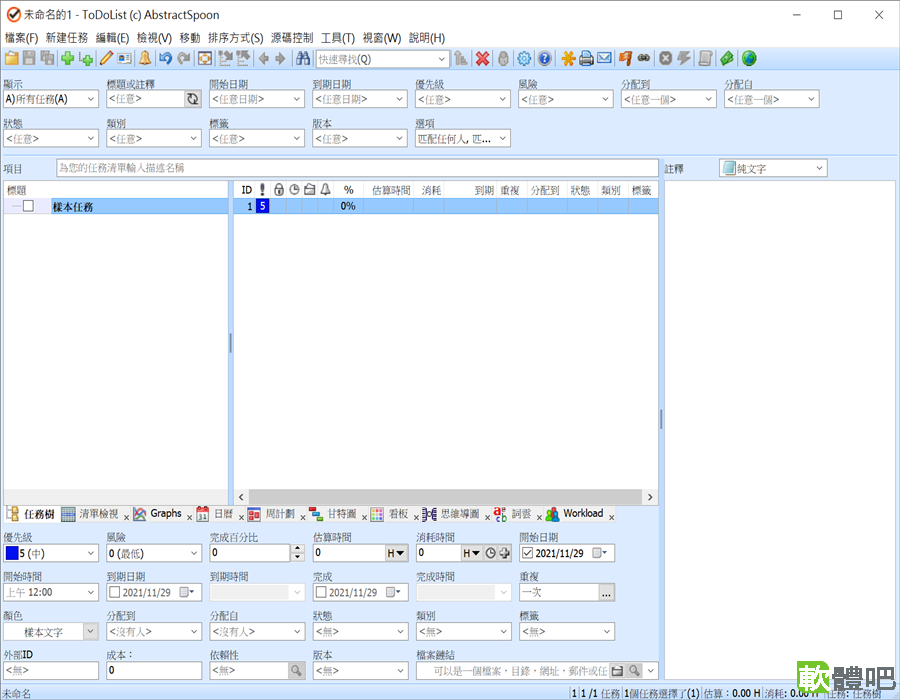
Task: Click the bell reminder icon in toolbar
Action: (x=145, y=59)
